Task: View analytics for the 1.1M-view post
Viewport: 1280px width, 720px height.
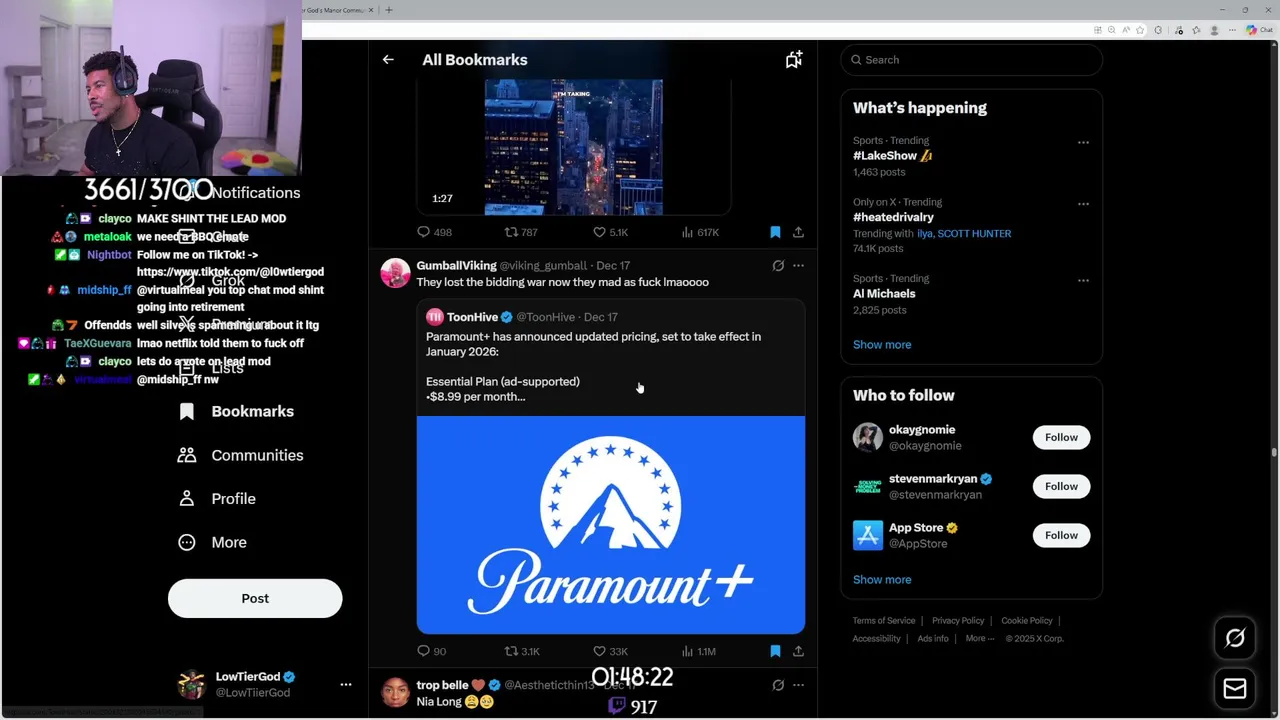Action: 699,651
